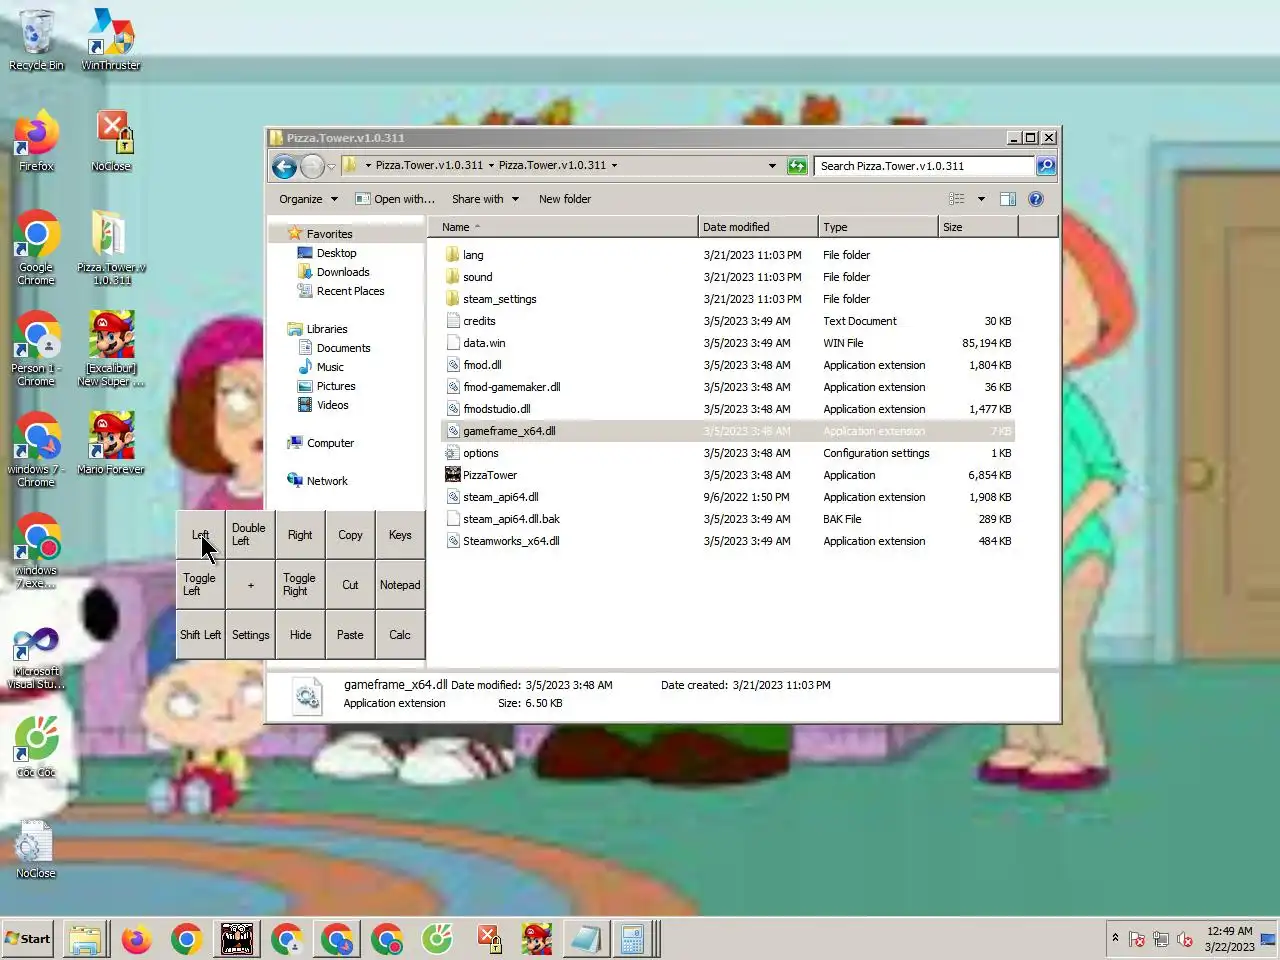Open the Explorer help icon

tap(1036, 199)
